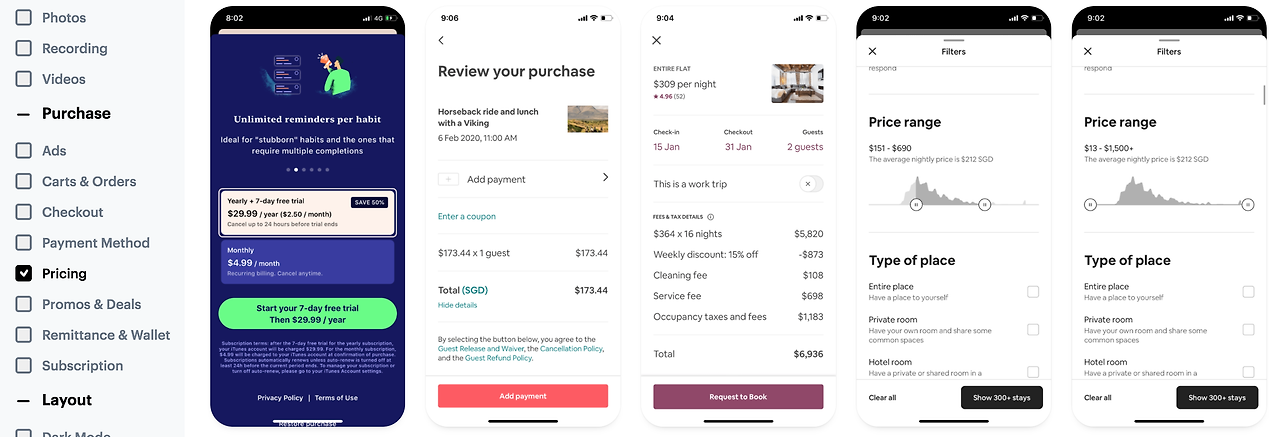
Task: Close the booking details screen with X
Action: 656,40
